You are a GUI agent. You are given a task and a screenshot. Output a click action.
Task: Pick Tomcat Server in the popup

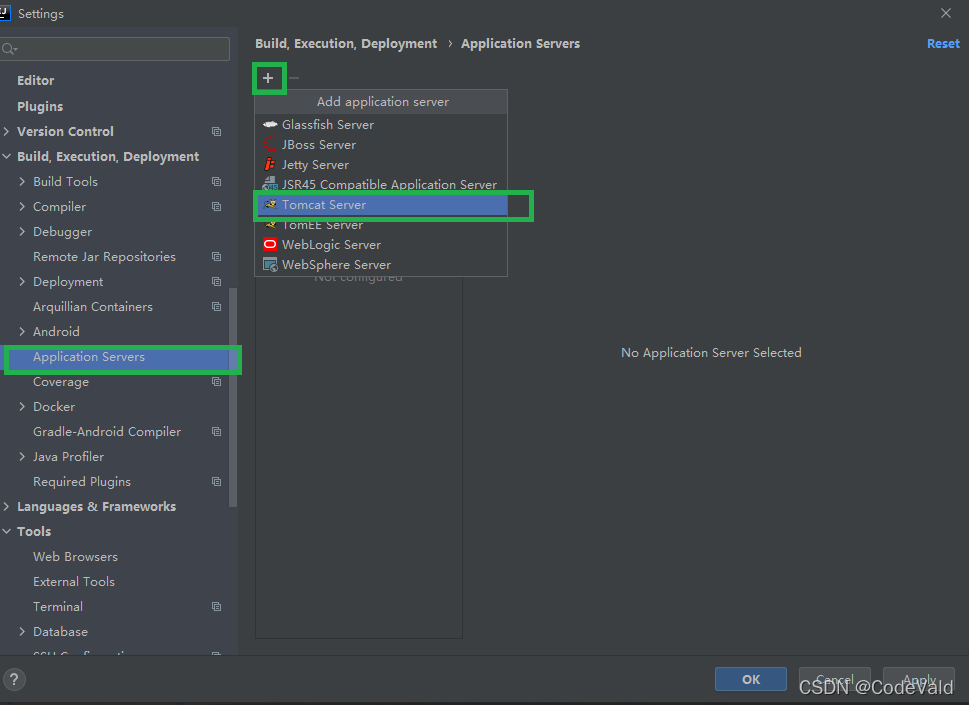tap(381, 205)
